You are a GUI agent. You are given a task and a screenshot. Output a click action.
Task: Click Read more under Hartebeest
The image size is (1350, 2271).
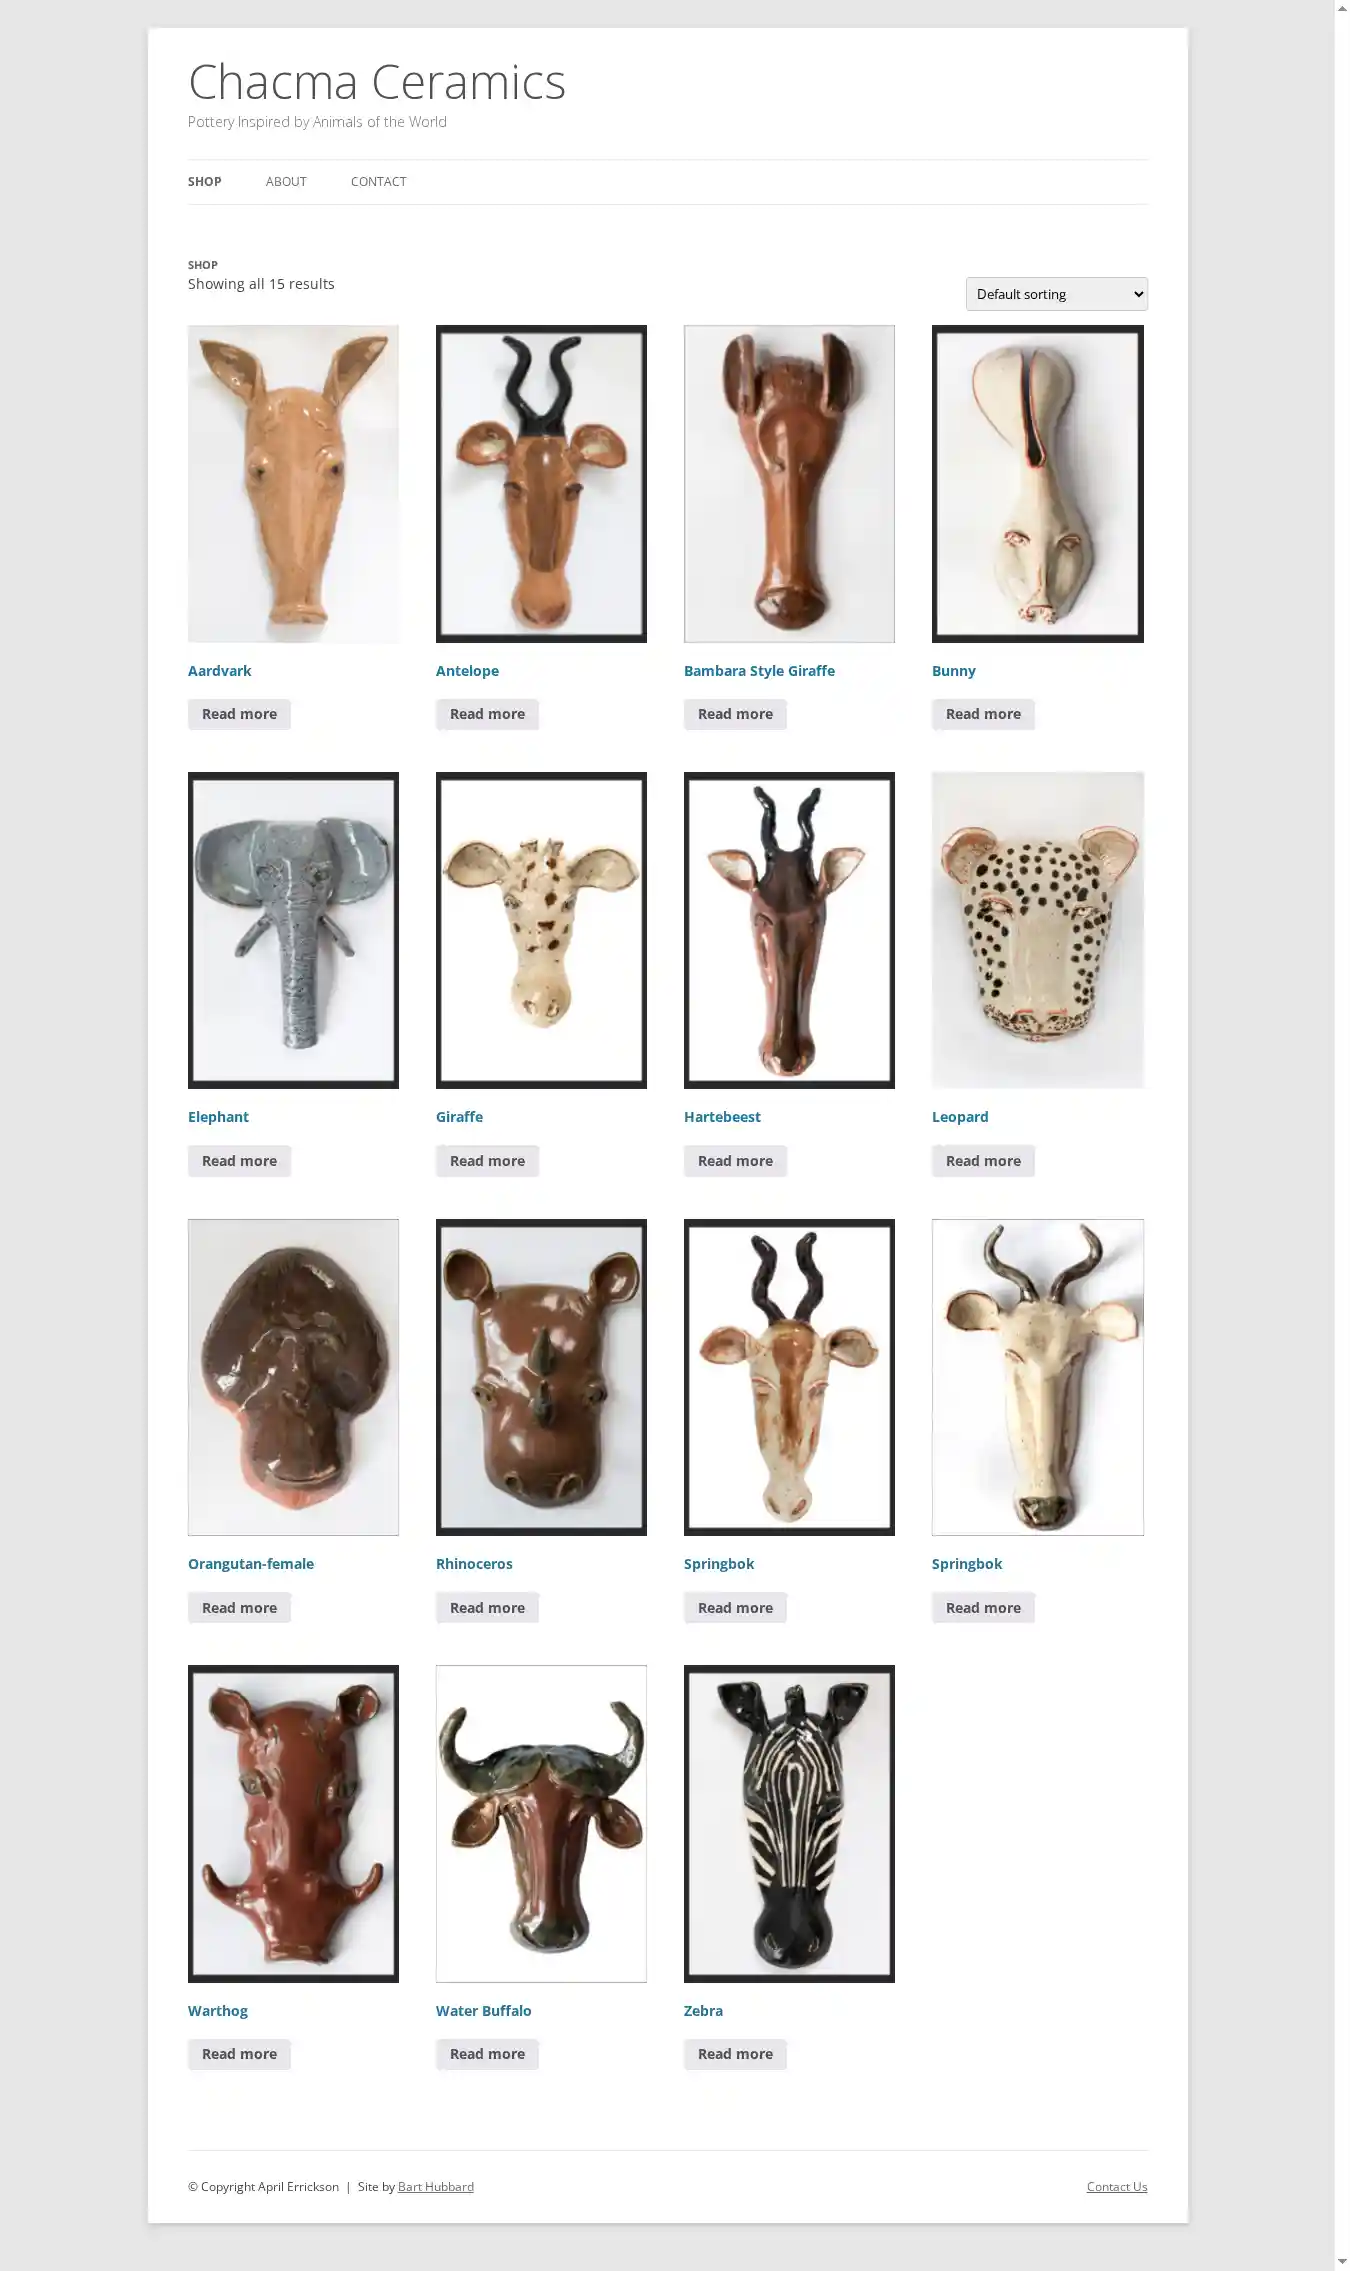click(x=735, y=1161)
